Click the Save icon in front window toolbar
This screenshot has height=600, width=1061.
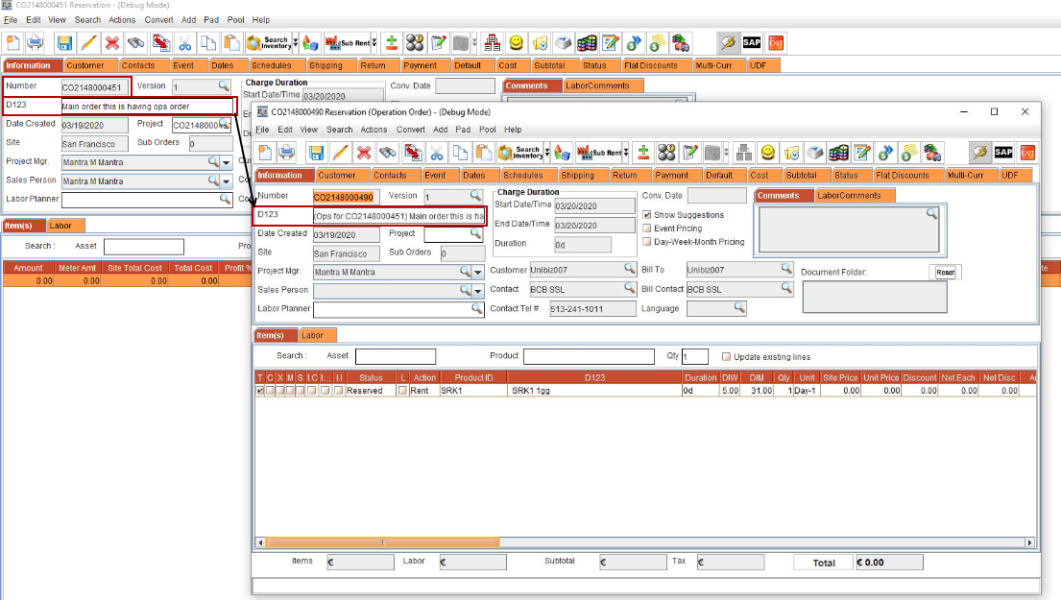(x=316, y=152)
